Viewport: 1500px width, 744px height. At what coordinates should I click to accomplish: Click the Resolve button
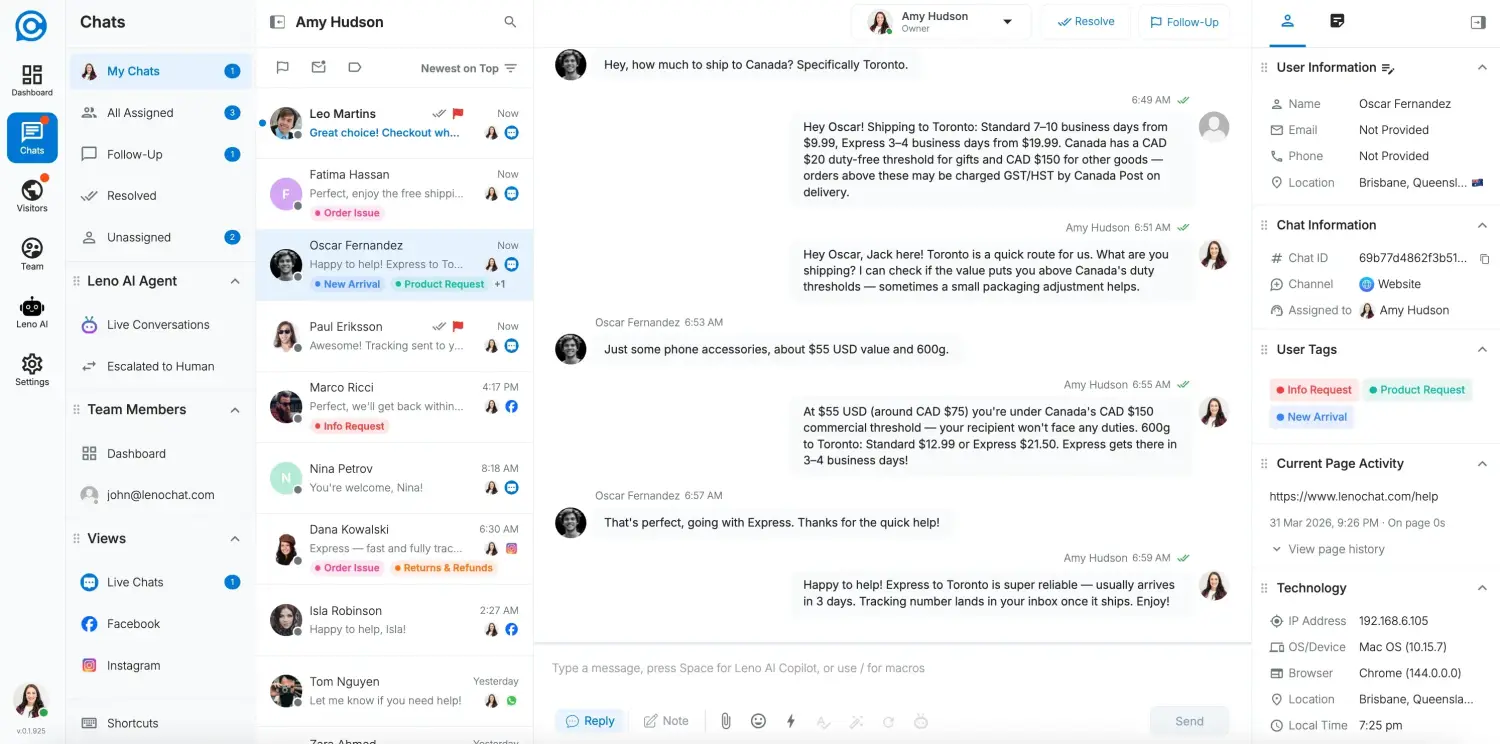pos(1085,21)
